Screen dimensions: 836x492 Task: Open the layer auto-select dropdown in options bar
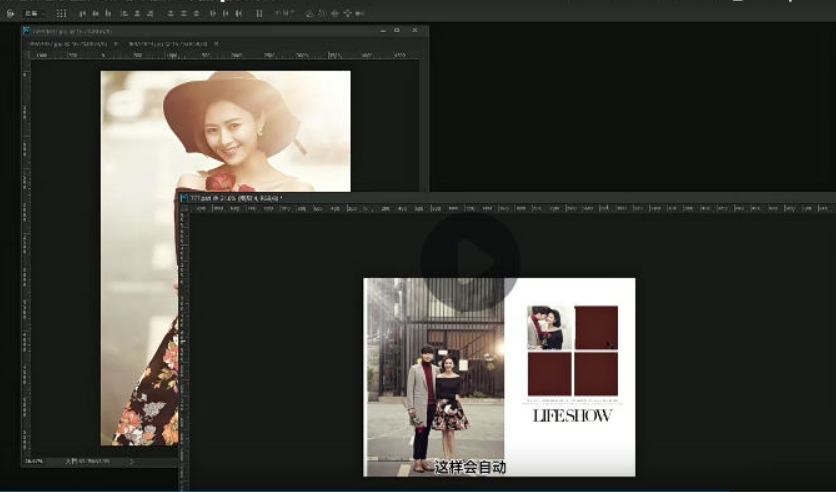[34, 13]
